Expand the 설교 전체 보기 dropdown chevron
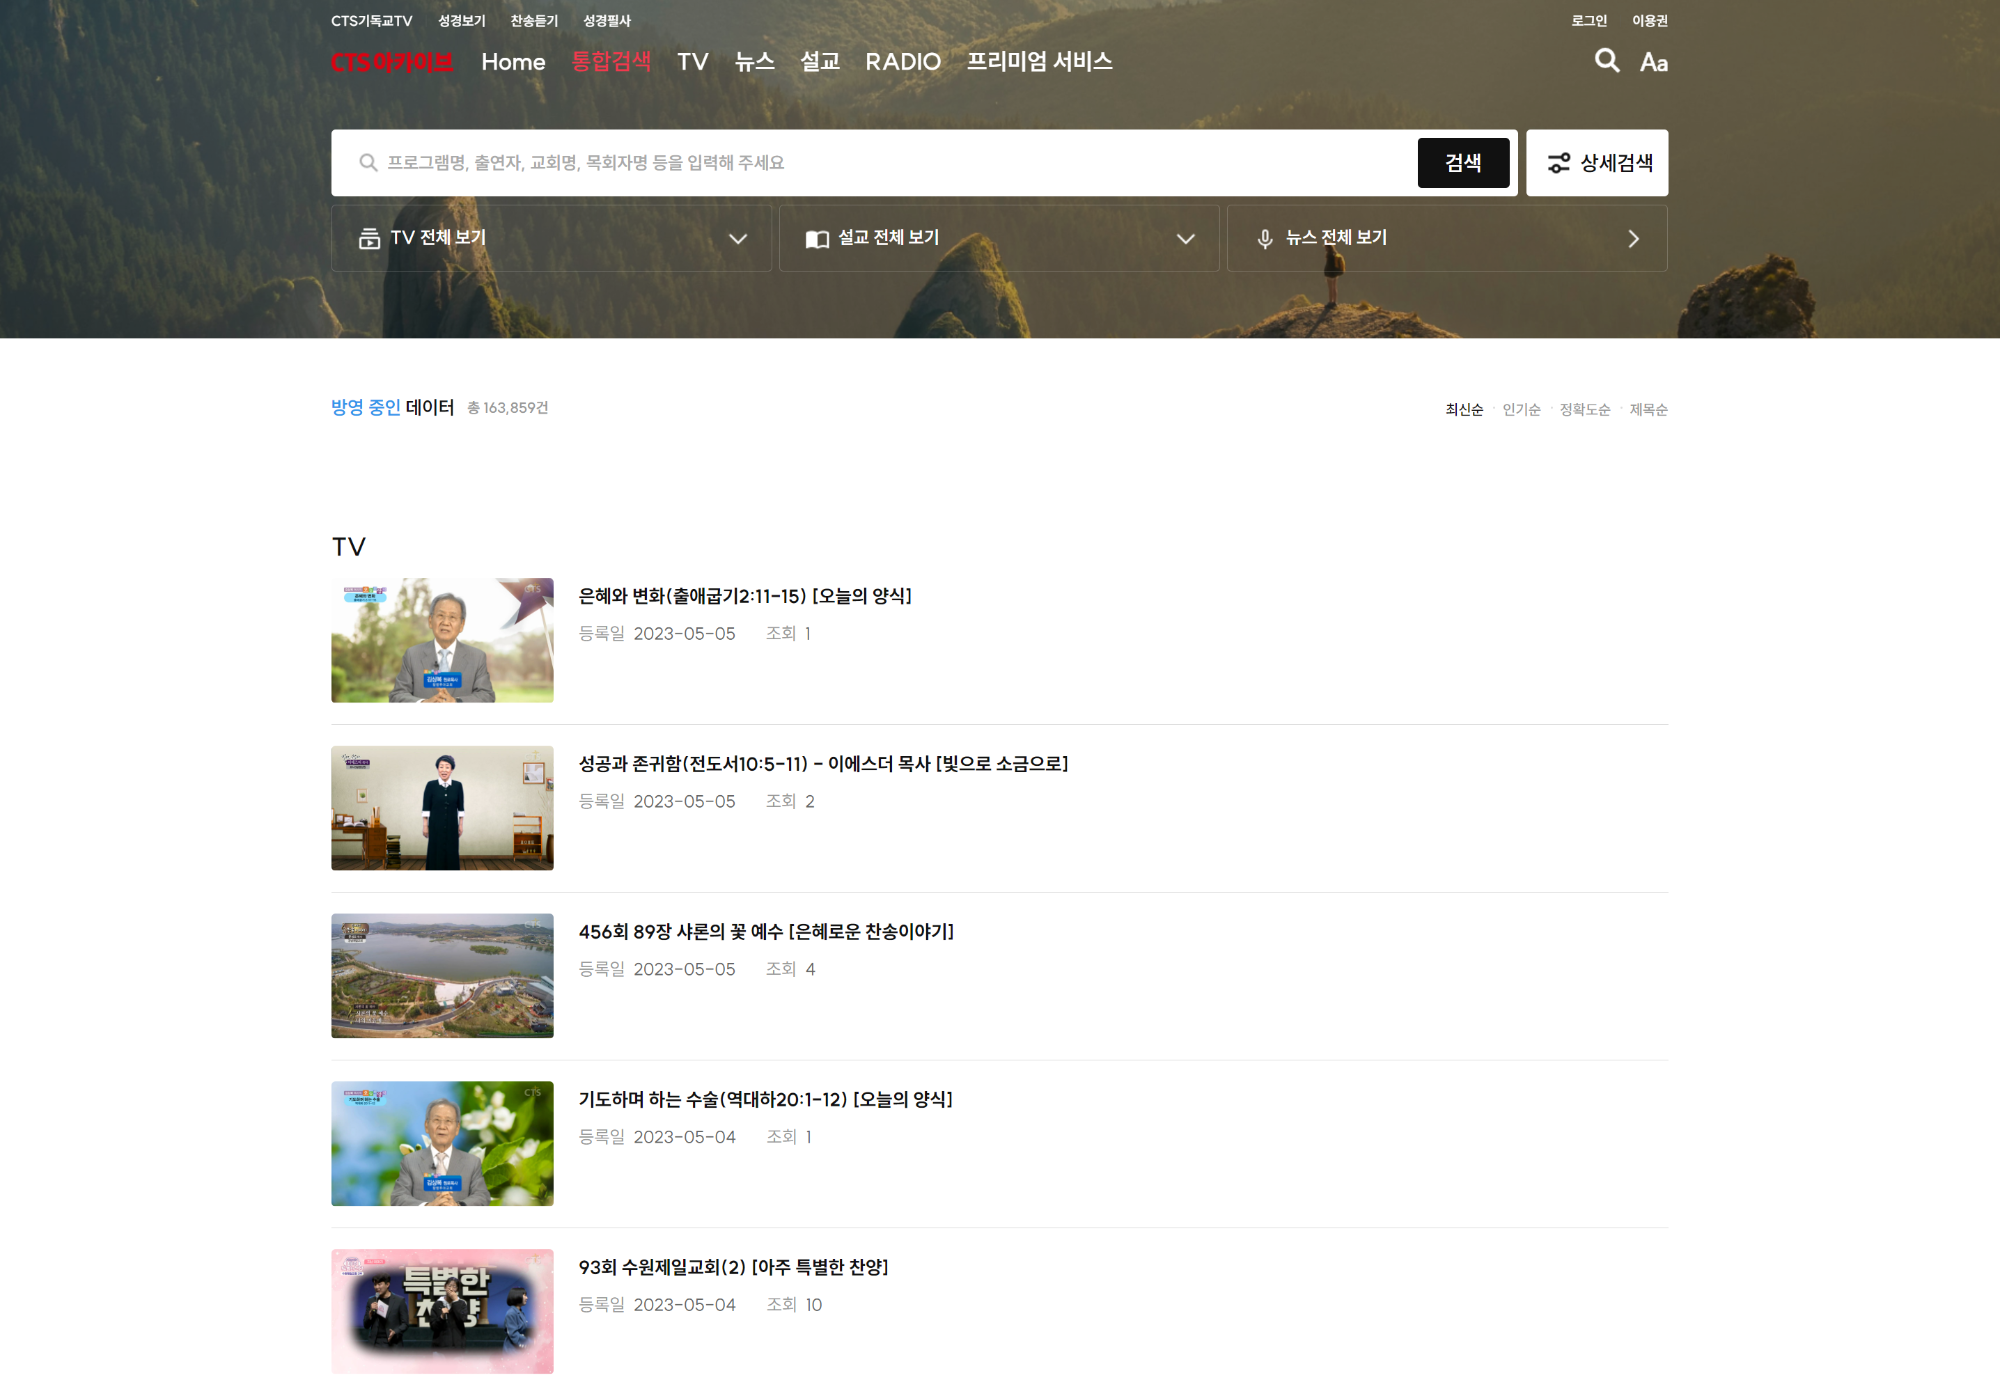Screen dimensions: 2000x1380 (1185, 239)
